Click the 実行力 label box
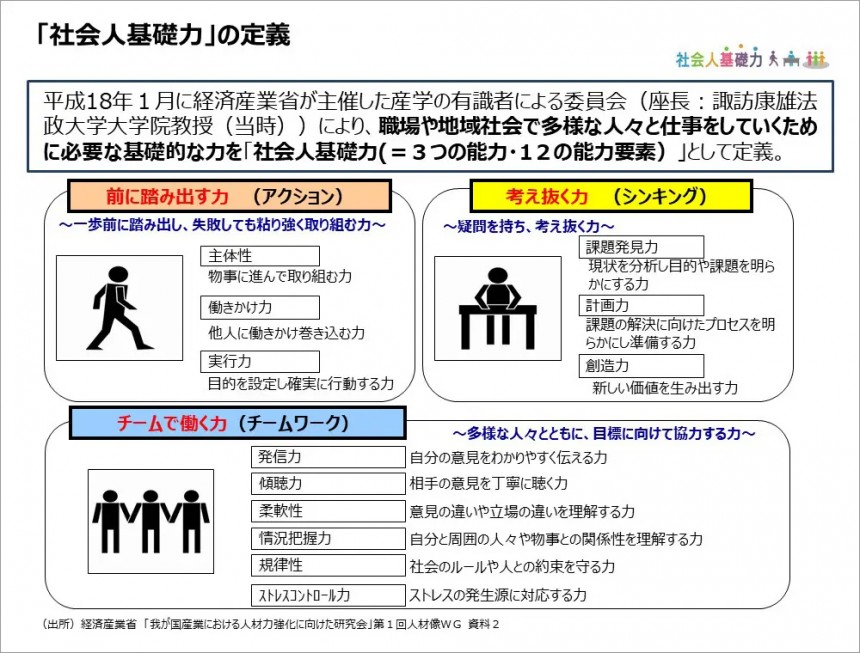Image resolution: width=860 pixels, height=653 pixels. [260, 361]
